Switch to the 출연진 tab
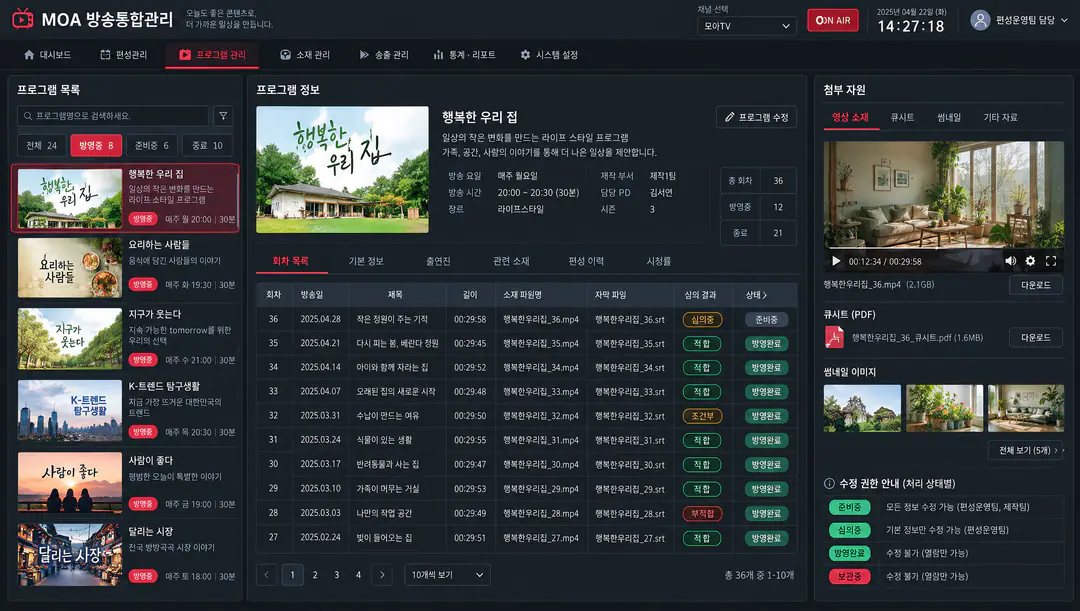This screenshot has height=611, width=1080. [438, 261]
